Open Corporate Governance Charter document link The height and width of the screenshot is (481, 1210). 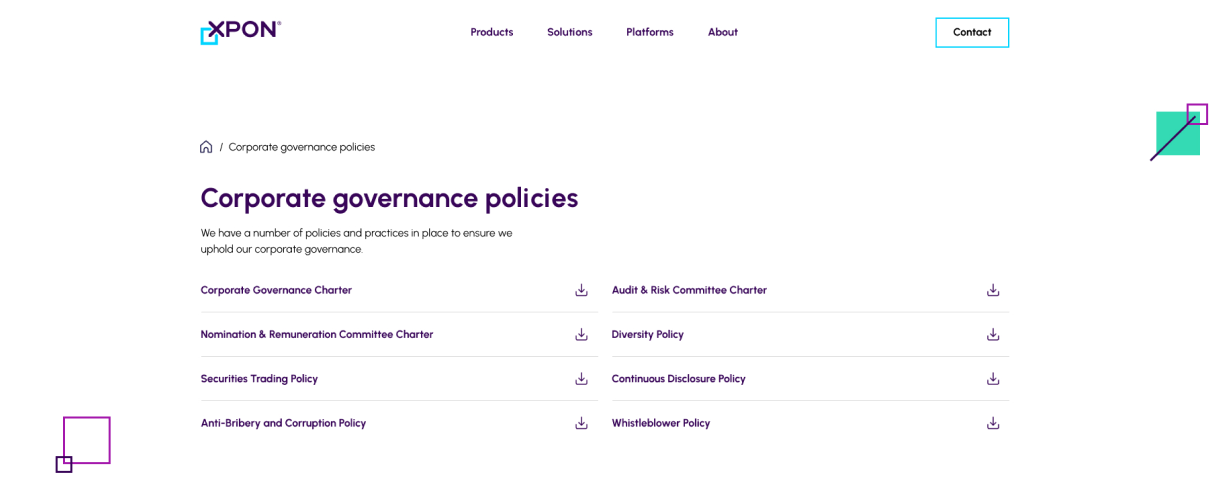tap(276, 290)
